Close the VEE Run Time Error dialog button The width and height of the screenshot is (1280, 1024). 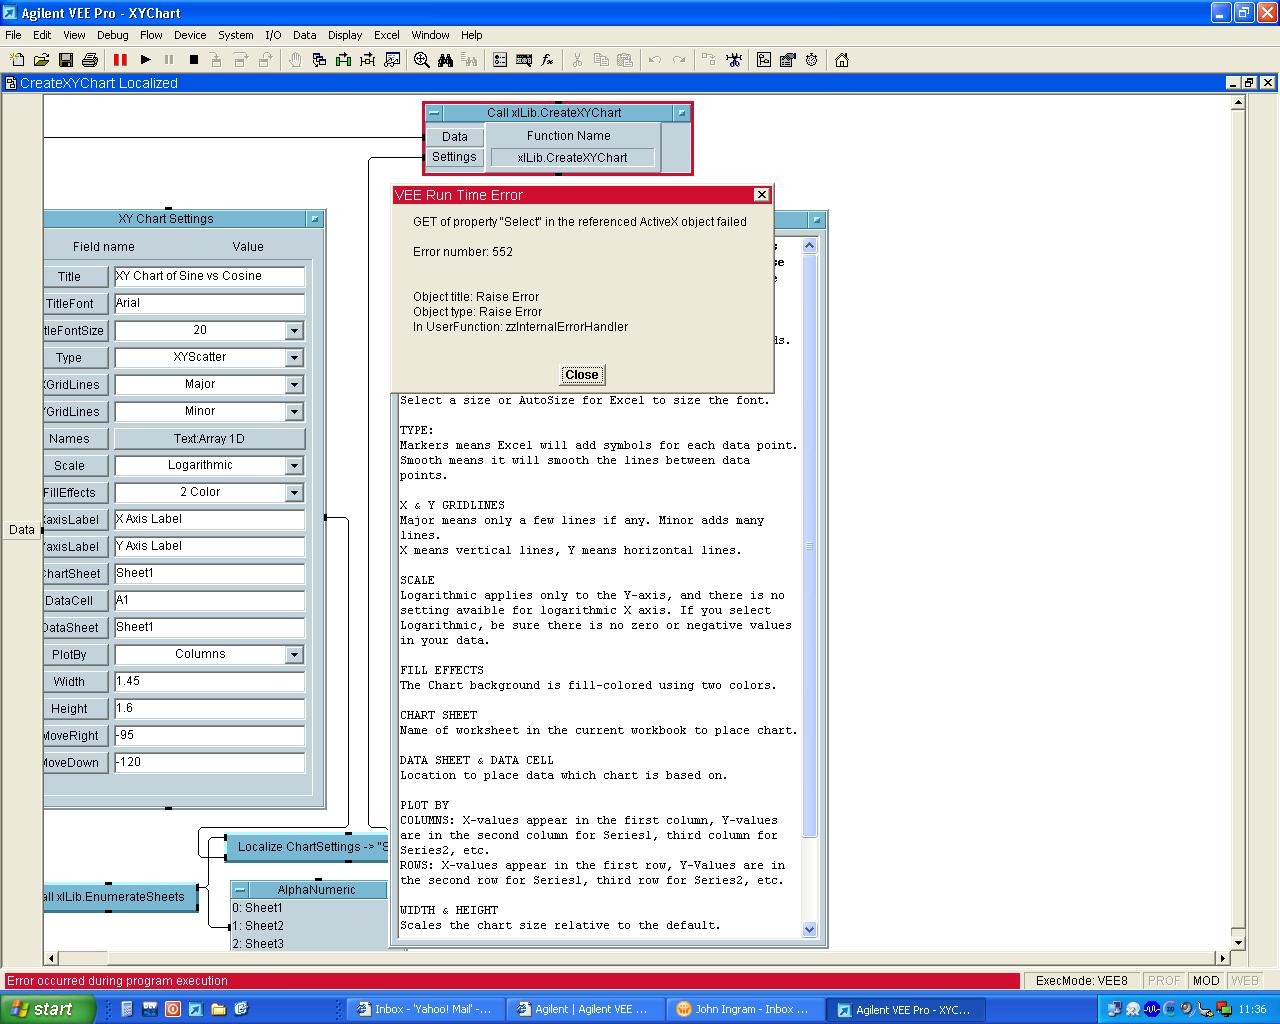pos(581,375)
